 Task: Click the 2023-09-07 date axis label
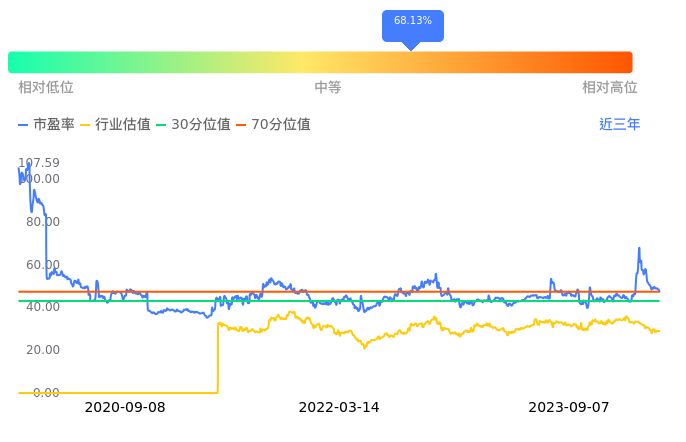point(569,408)
